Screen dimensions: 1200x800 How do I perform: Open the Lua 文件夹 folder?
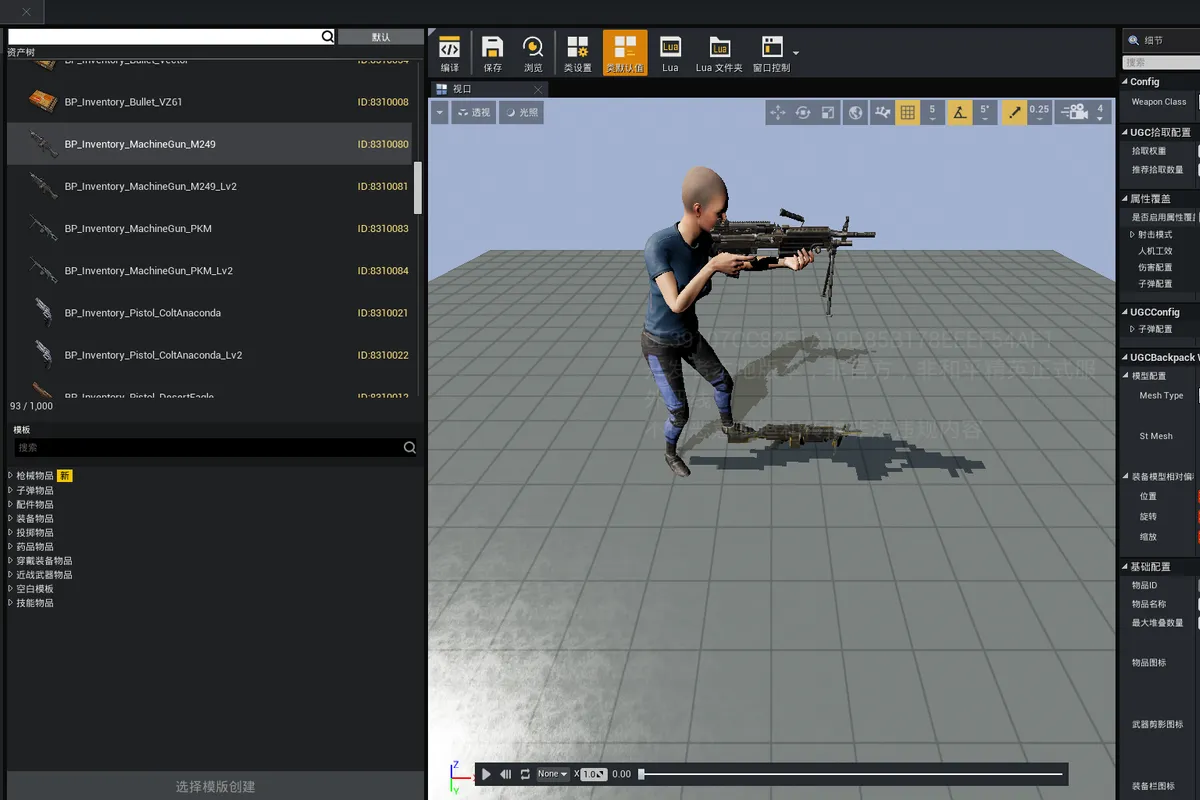tap(719, 53)
